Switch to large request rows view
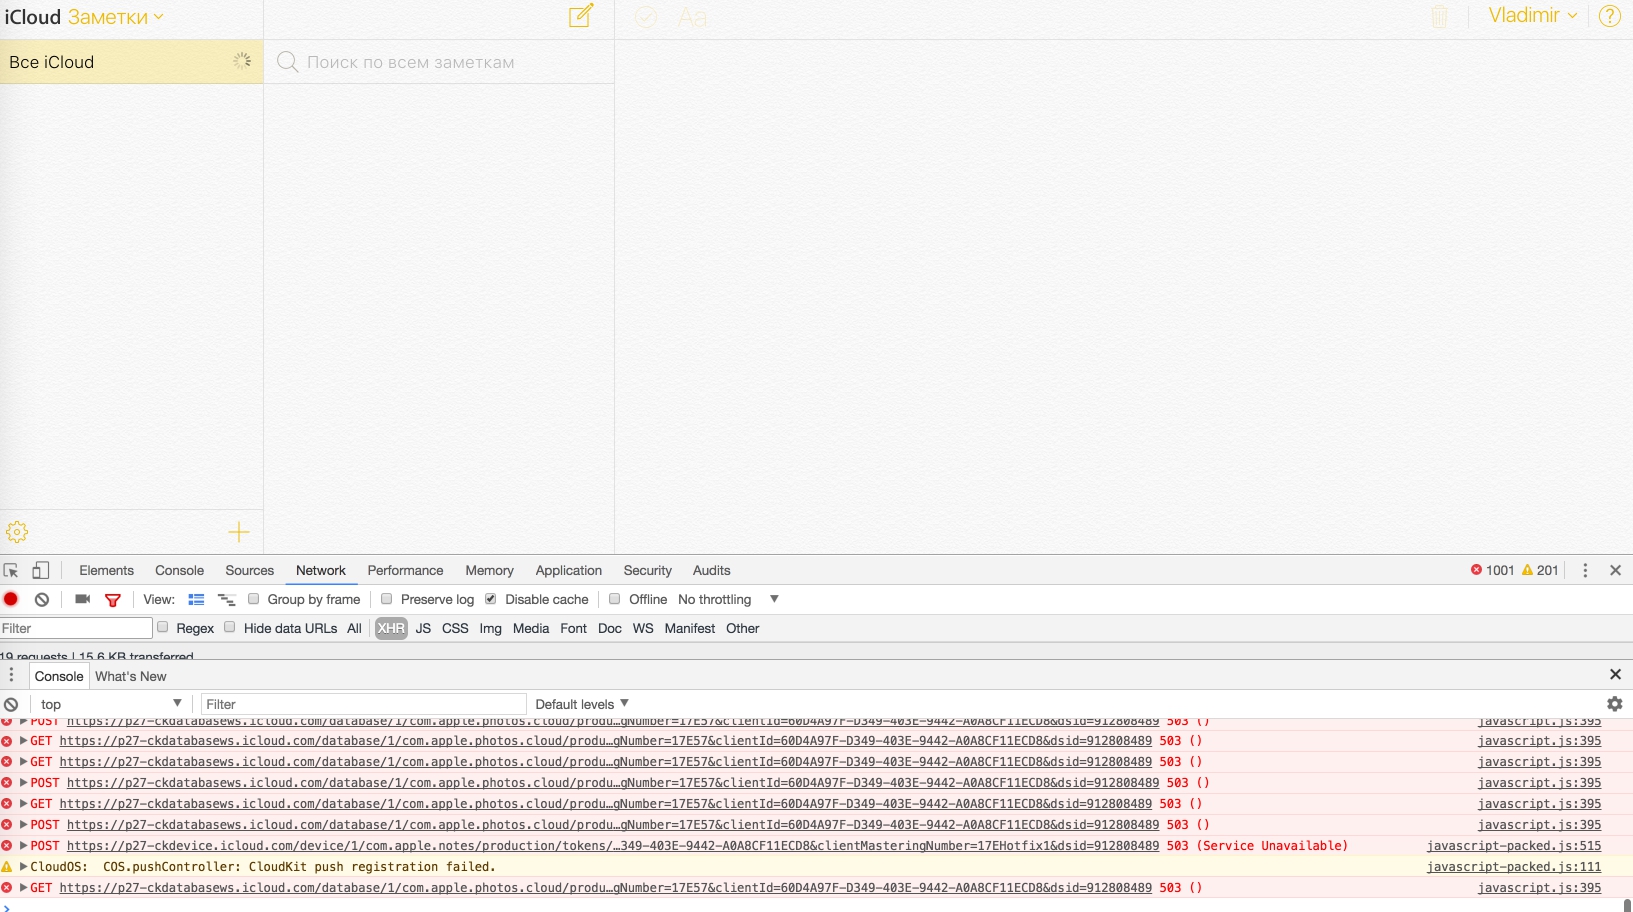The height and width of the screenshot is (912, 1633). tap(196, 599)
